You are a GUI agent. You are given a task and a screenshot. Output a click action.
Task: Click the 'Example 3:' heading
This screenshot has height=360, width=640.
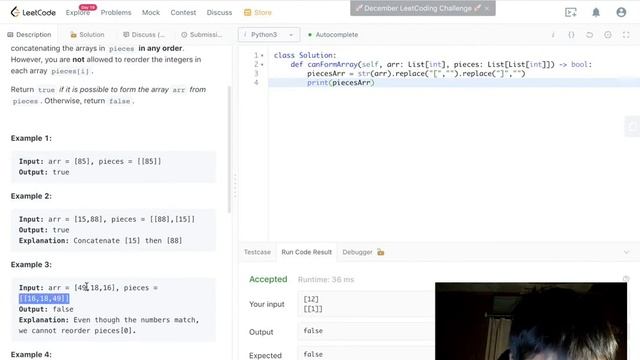click(x=31, y=265)
